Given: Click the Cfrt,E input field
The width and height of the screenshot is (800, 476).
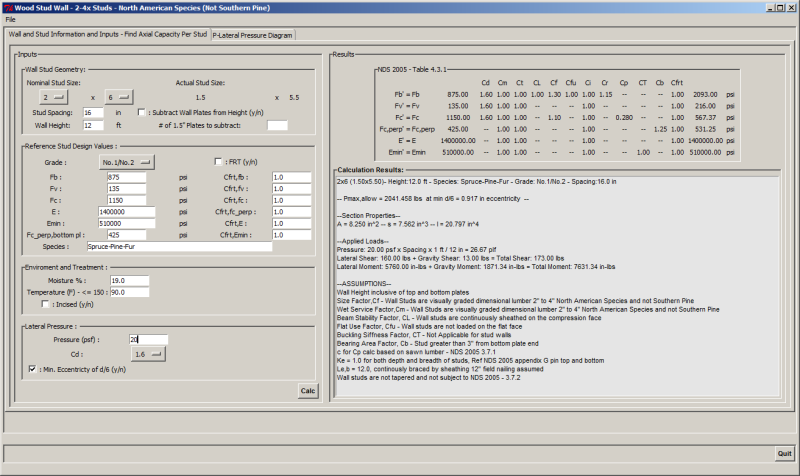Looking at the screenshot, I should 292,223.
